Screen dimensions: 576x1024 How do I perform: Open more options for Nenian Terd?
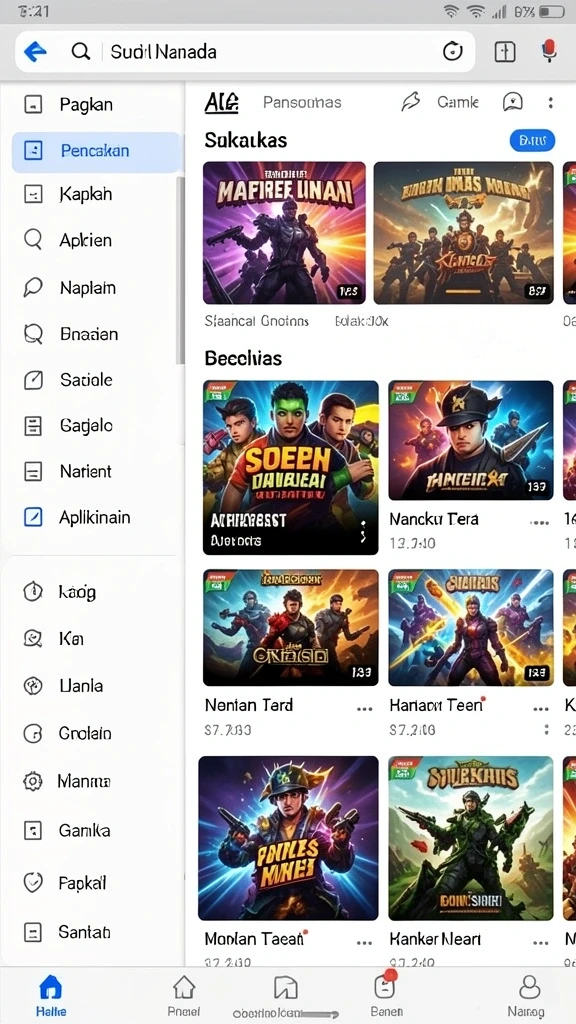tap(364, 709)
